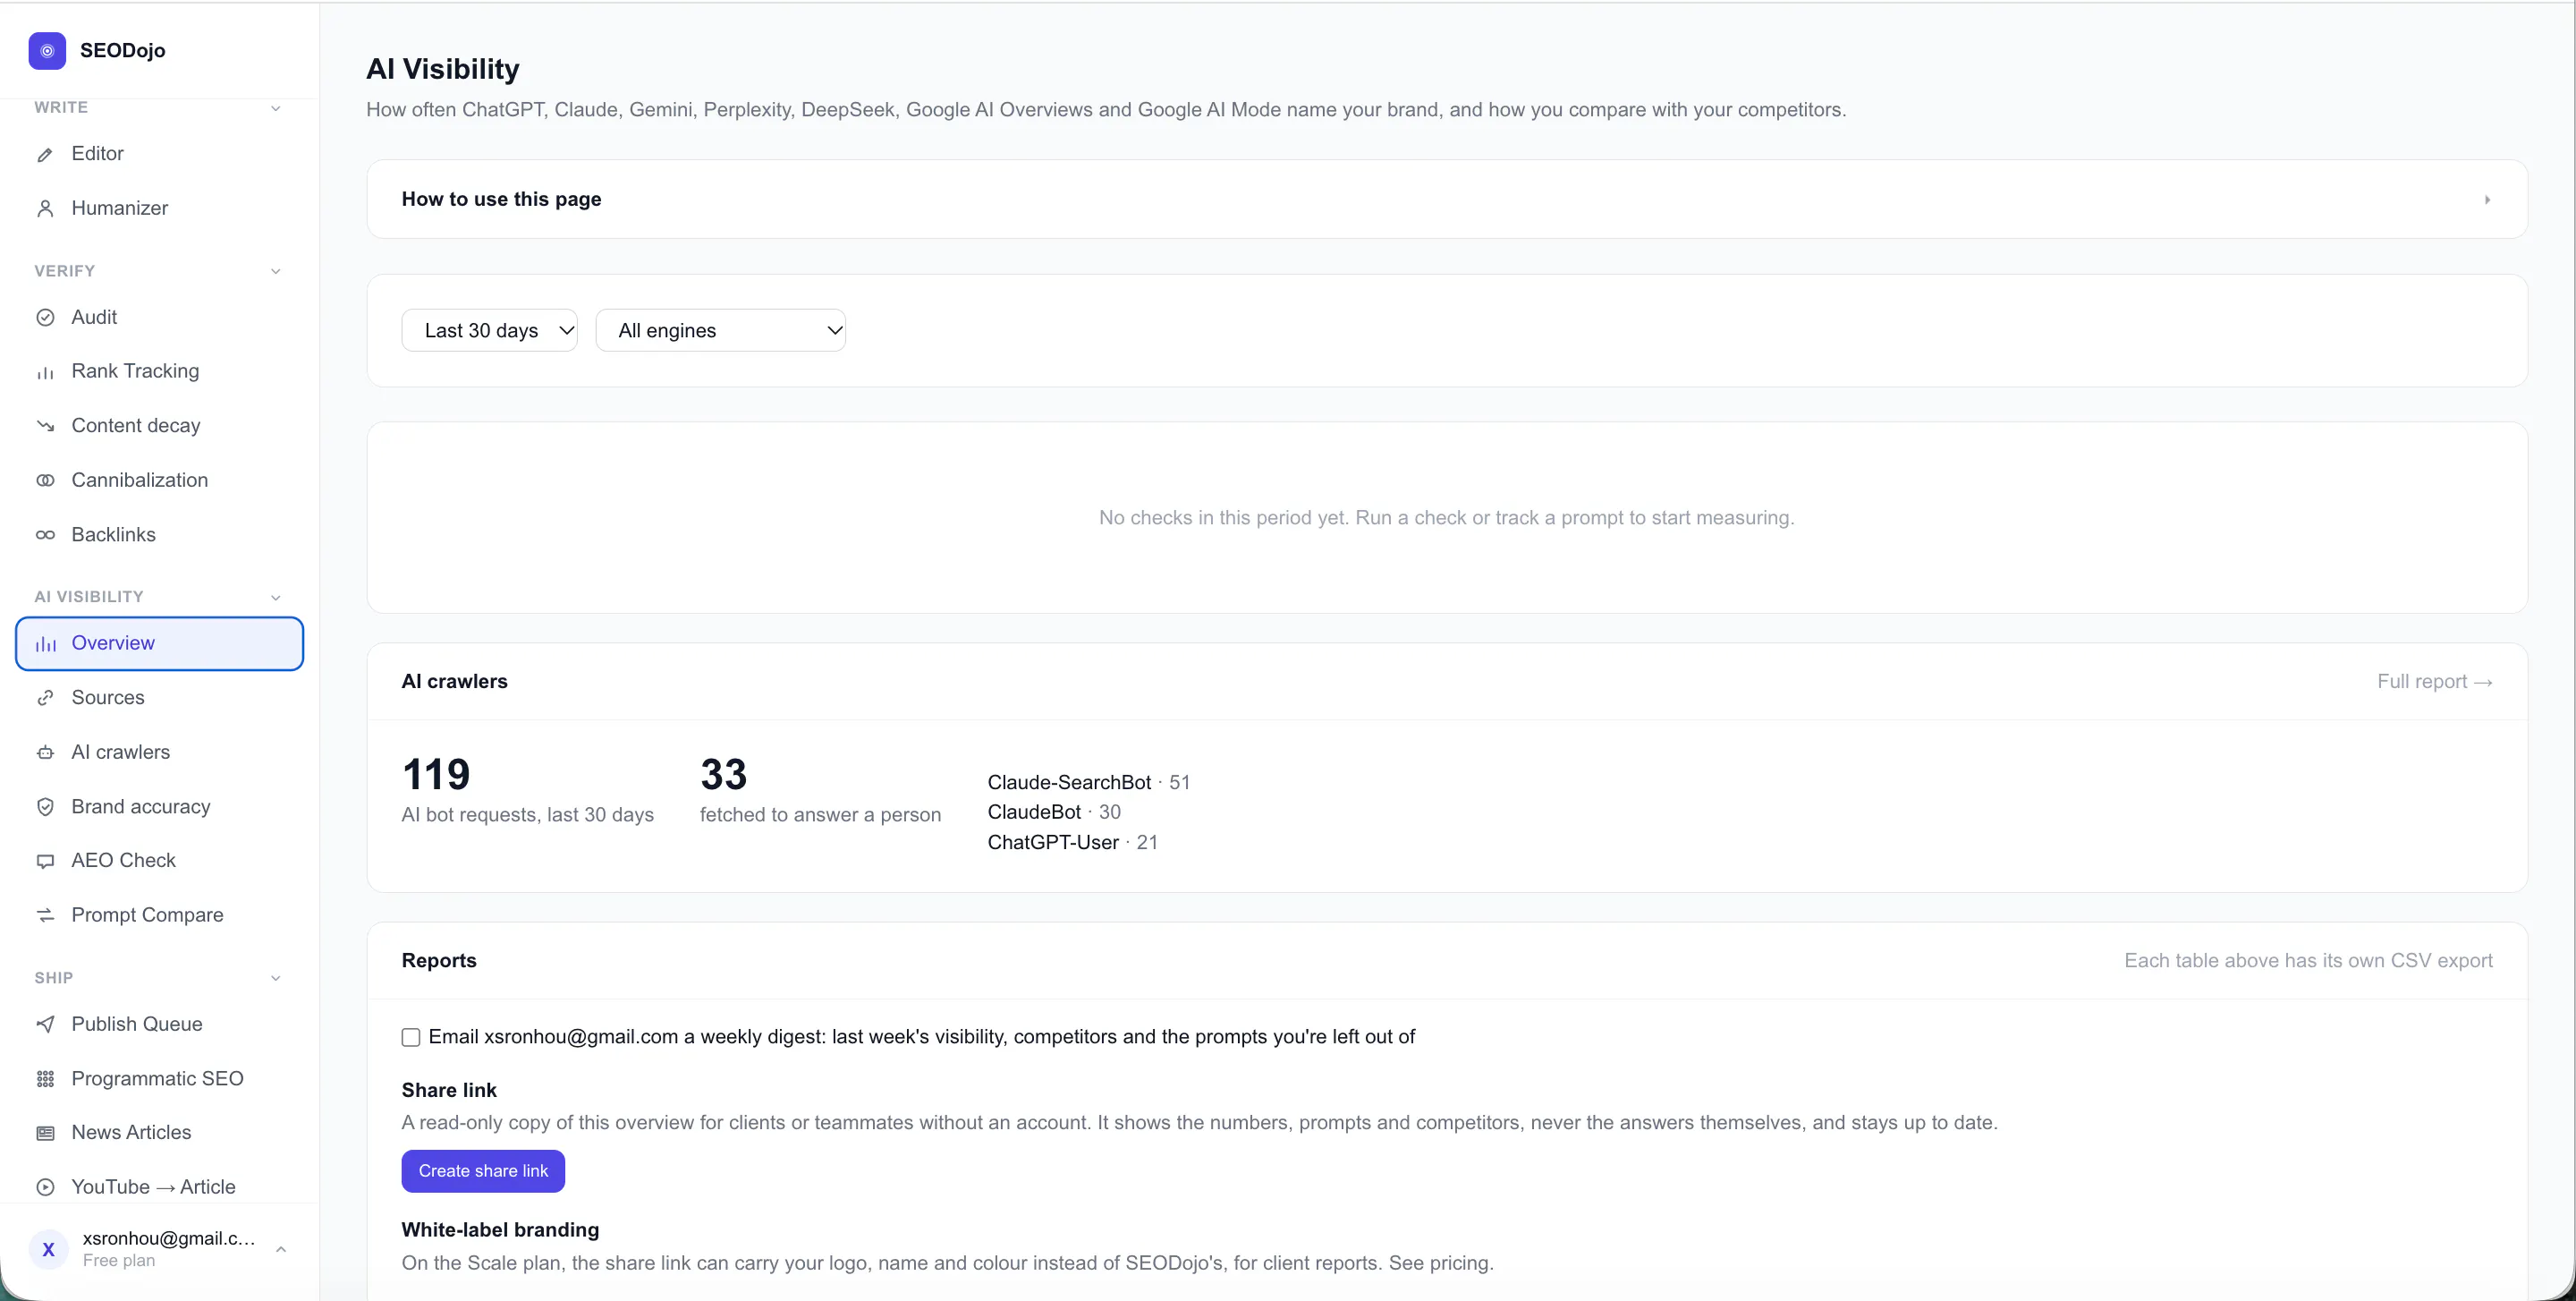Viewport: 2576px width, 1301px height.
Task: Click the SEODojo logo icon
Action: (x=47, y=51)
